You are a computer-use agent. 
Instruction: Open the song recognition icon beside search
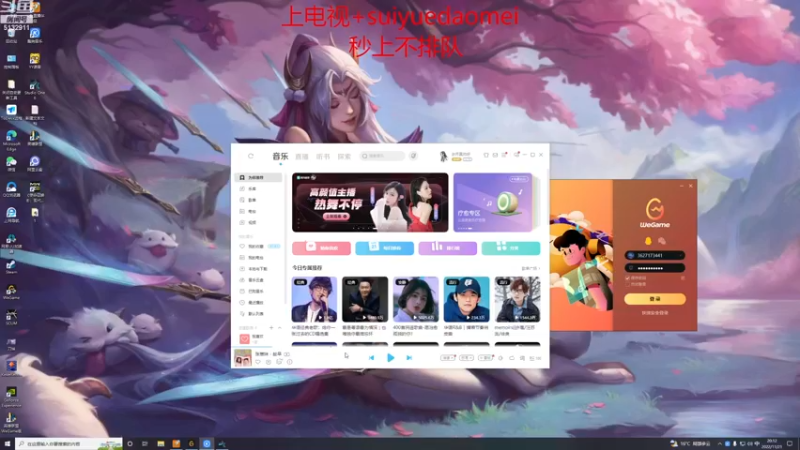coord(413,156)
